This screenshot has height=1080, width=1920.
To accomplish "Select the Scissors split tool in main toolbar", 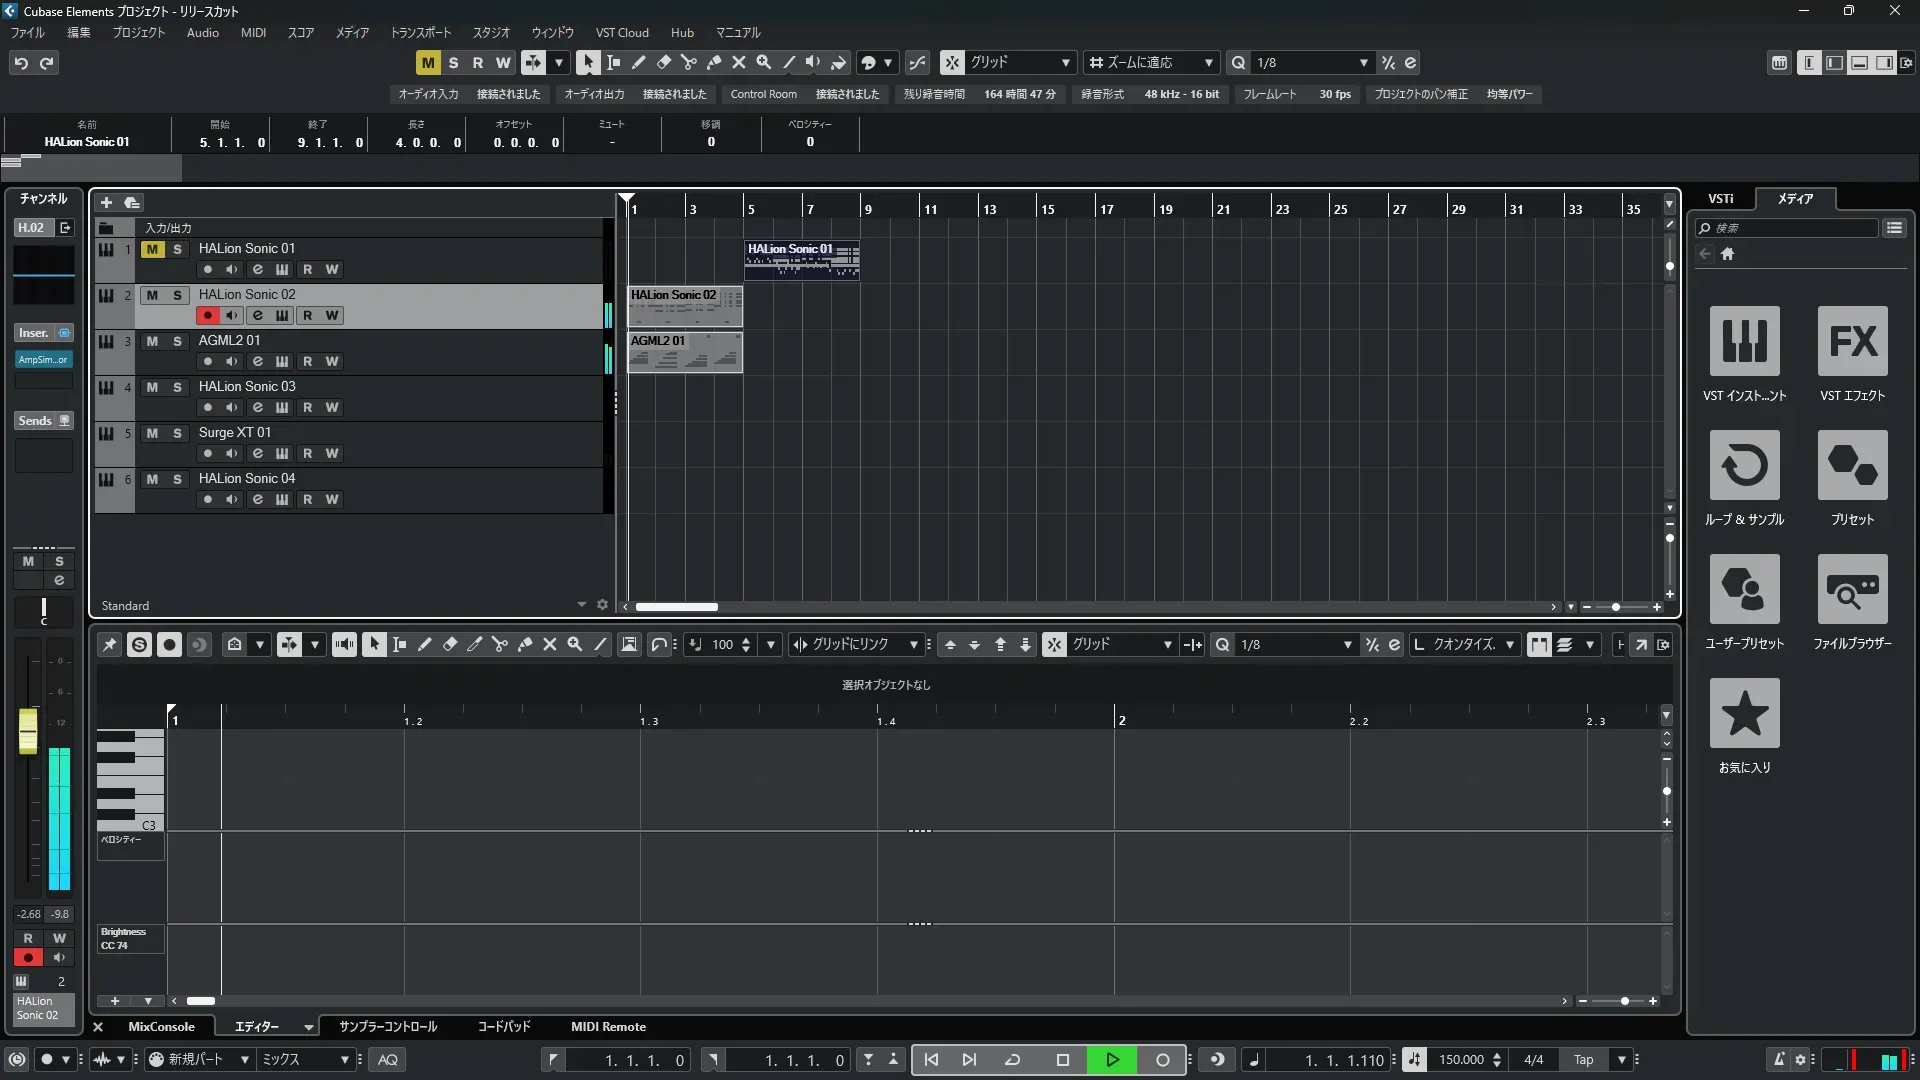I will tap(688, 62).
